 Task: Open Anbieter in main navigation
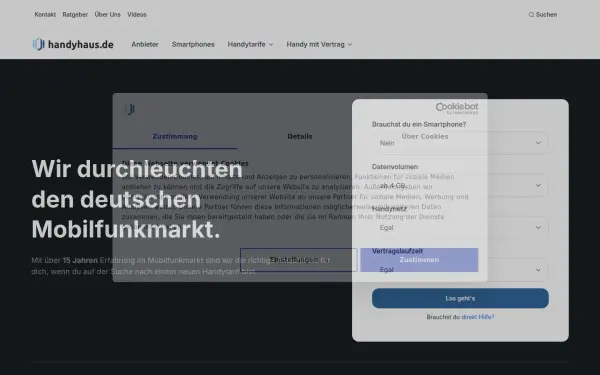click(x=145, y=44)
